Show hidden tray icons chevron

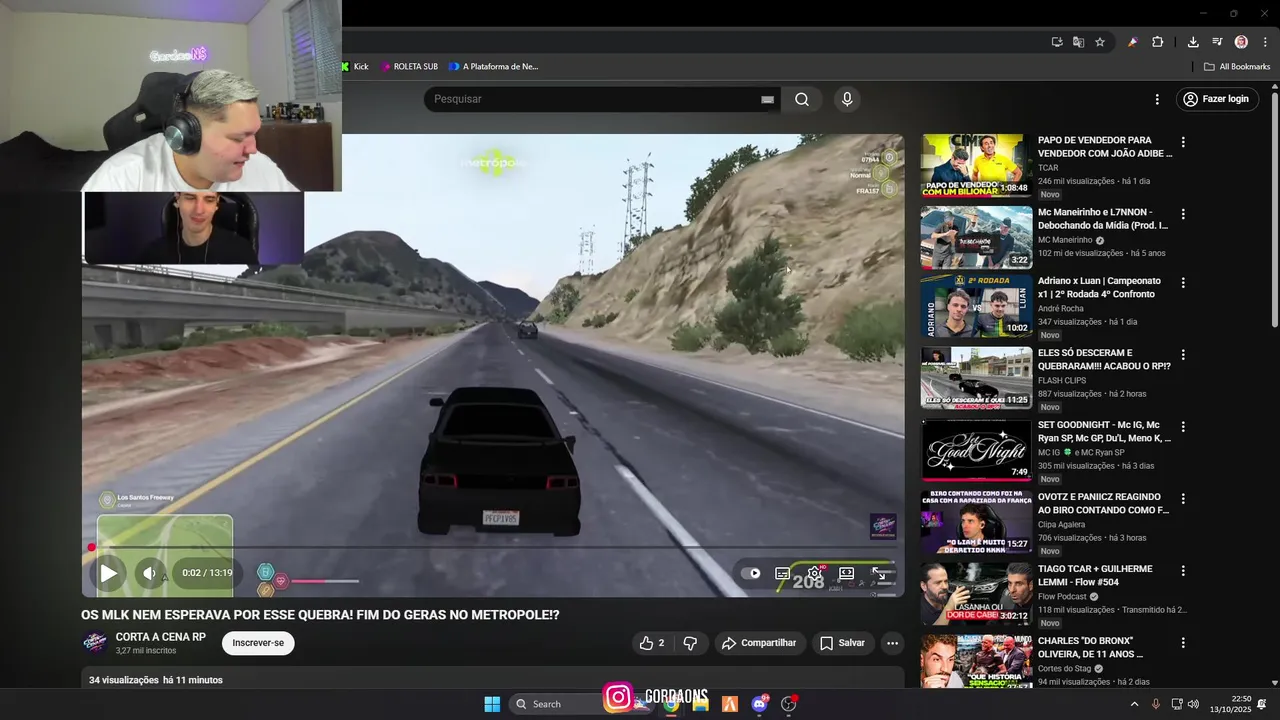[x=1134, y=704]
